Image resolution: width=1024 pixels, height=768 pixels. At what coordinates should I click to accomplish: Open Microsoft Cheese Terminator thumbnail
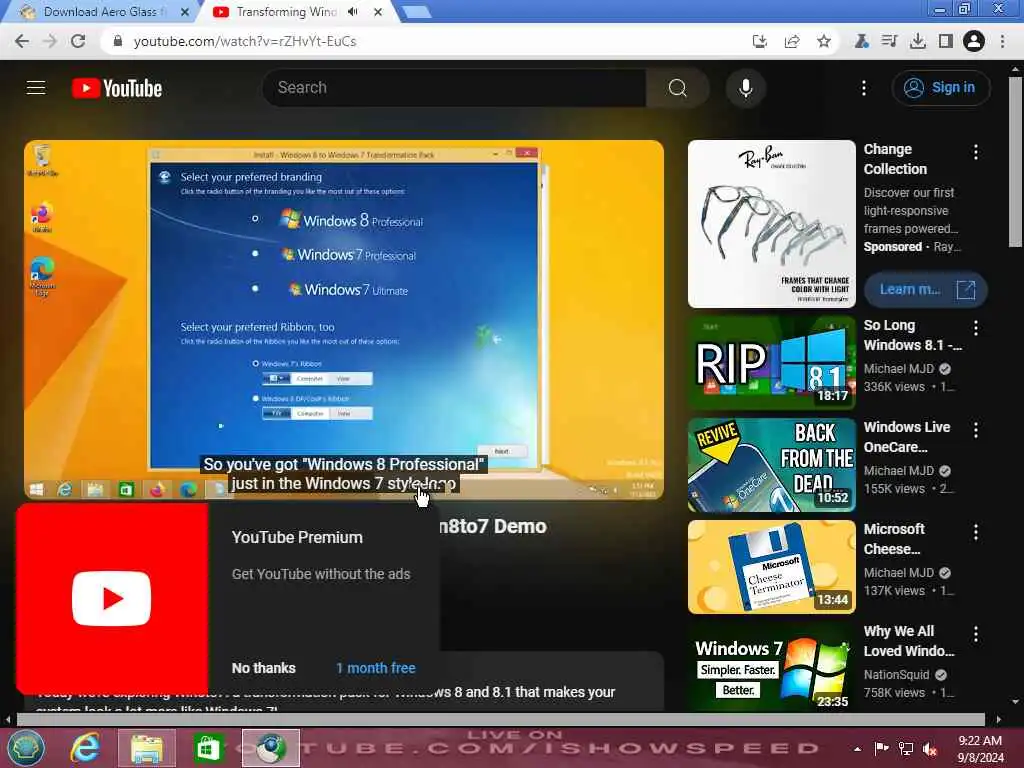[771, 567]
